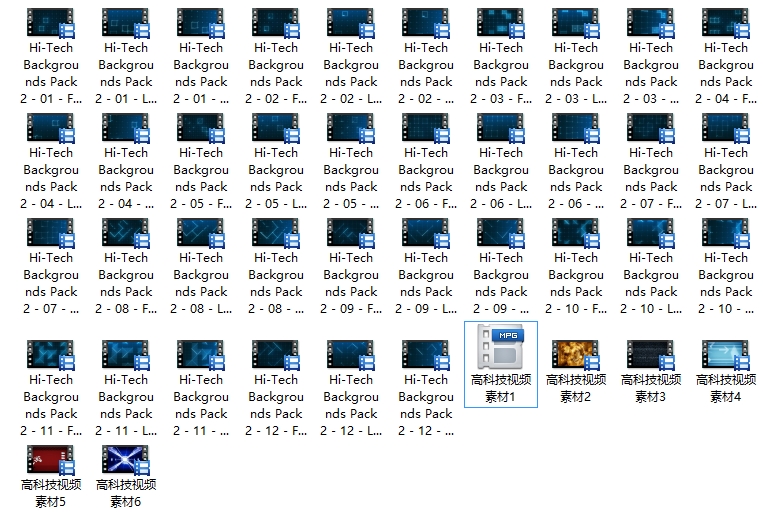Select 高科技视频素材6 with the light burst thumbnail
Screen dimensions: 763x513
click(125, 459)
